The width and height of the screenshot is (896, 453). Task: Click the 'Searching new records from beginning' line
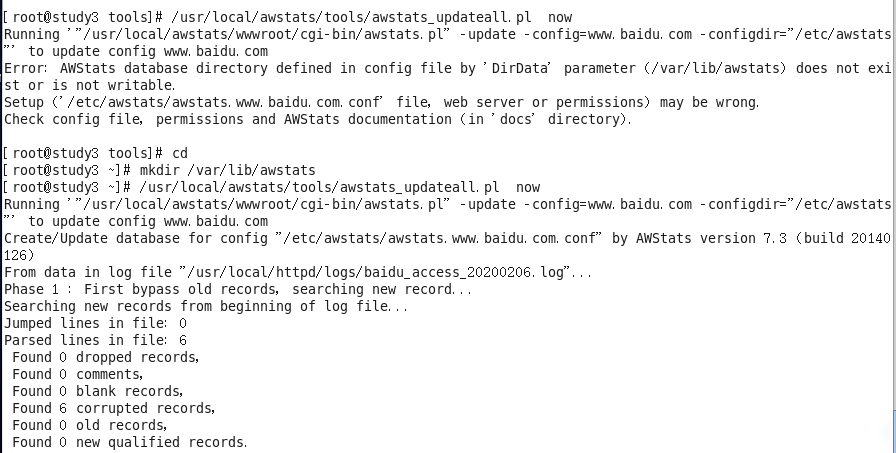tap(205, 306)
